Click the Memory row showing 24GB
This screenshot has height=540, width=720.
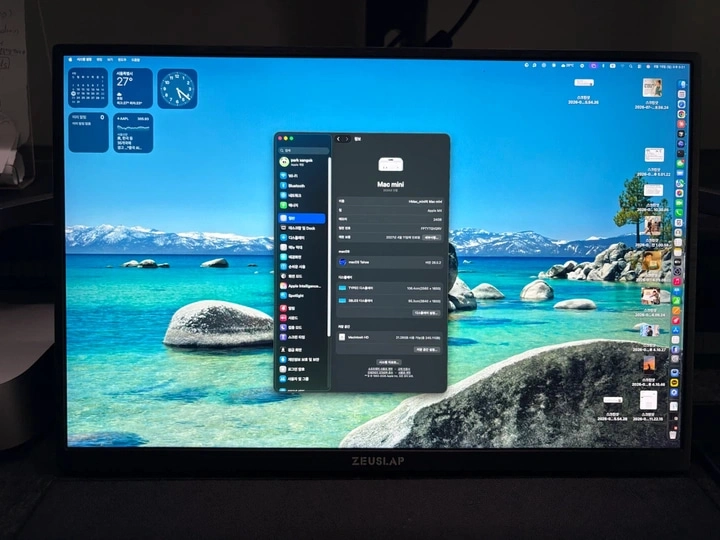(x=390, y=219)
